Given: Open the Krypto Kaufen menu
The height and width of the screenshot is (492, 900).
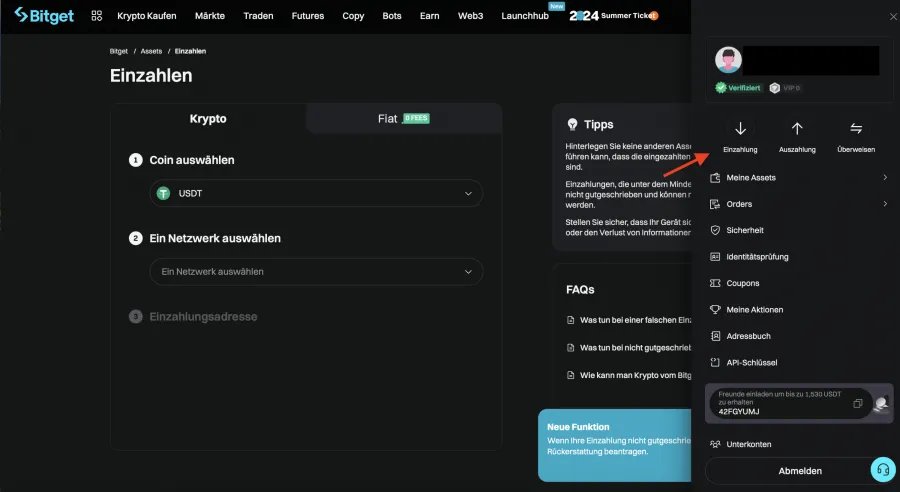Looking at the screenshot, I should pyautogui.click(x=147, y=16).
